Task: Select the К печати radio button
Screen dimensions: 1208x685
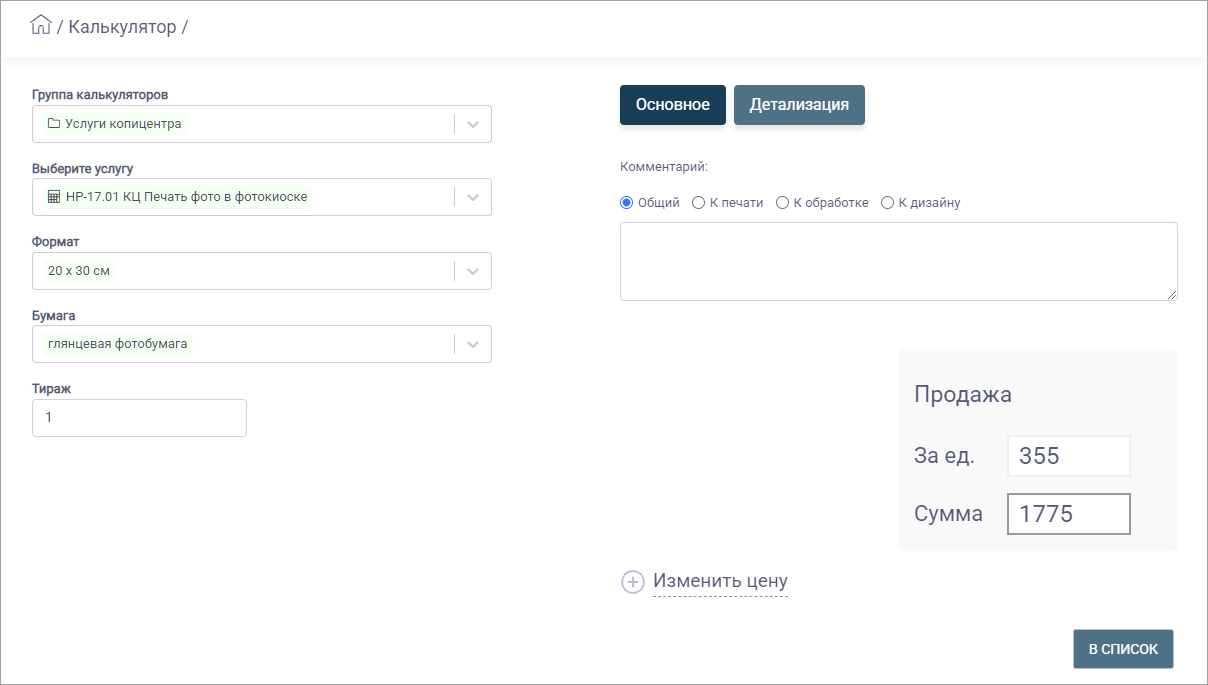Action: [x=699, y=203]
